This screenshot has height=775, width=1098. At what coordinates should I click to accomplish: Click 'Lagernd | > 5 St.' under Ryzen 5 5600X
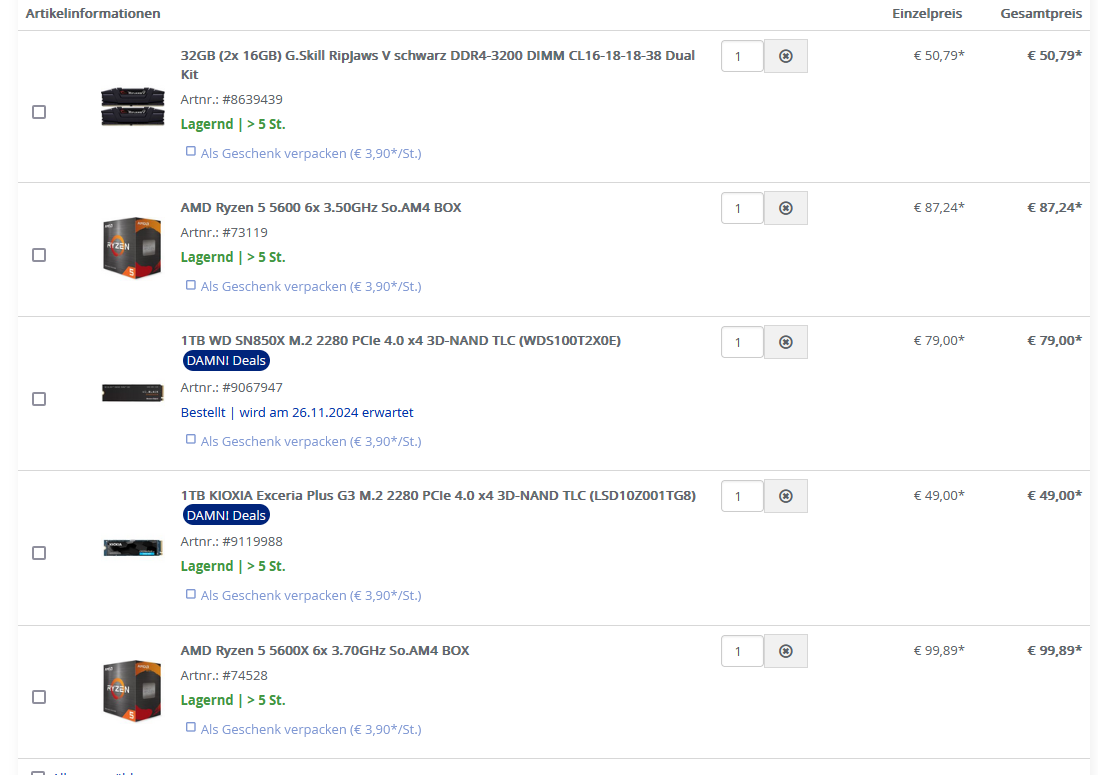pyautogui.click(x=233, y=700)
